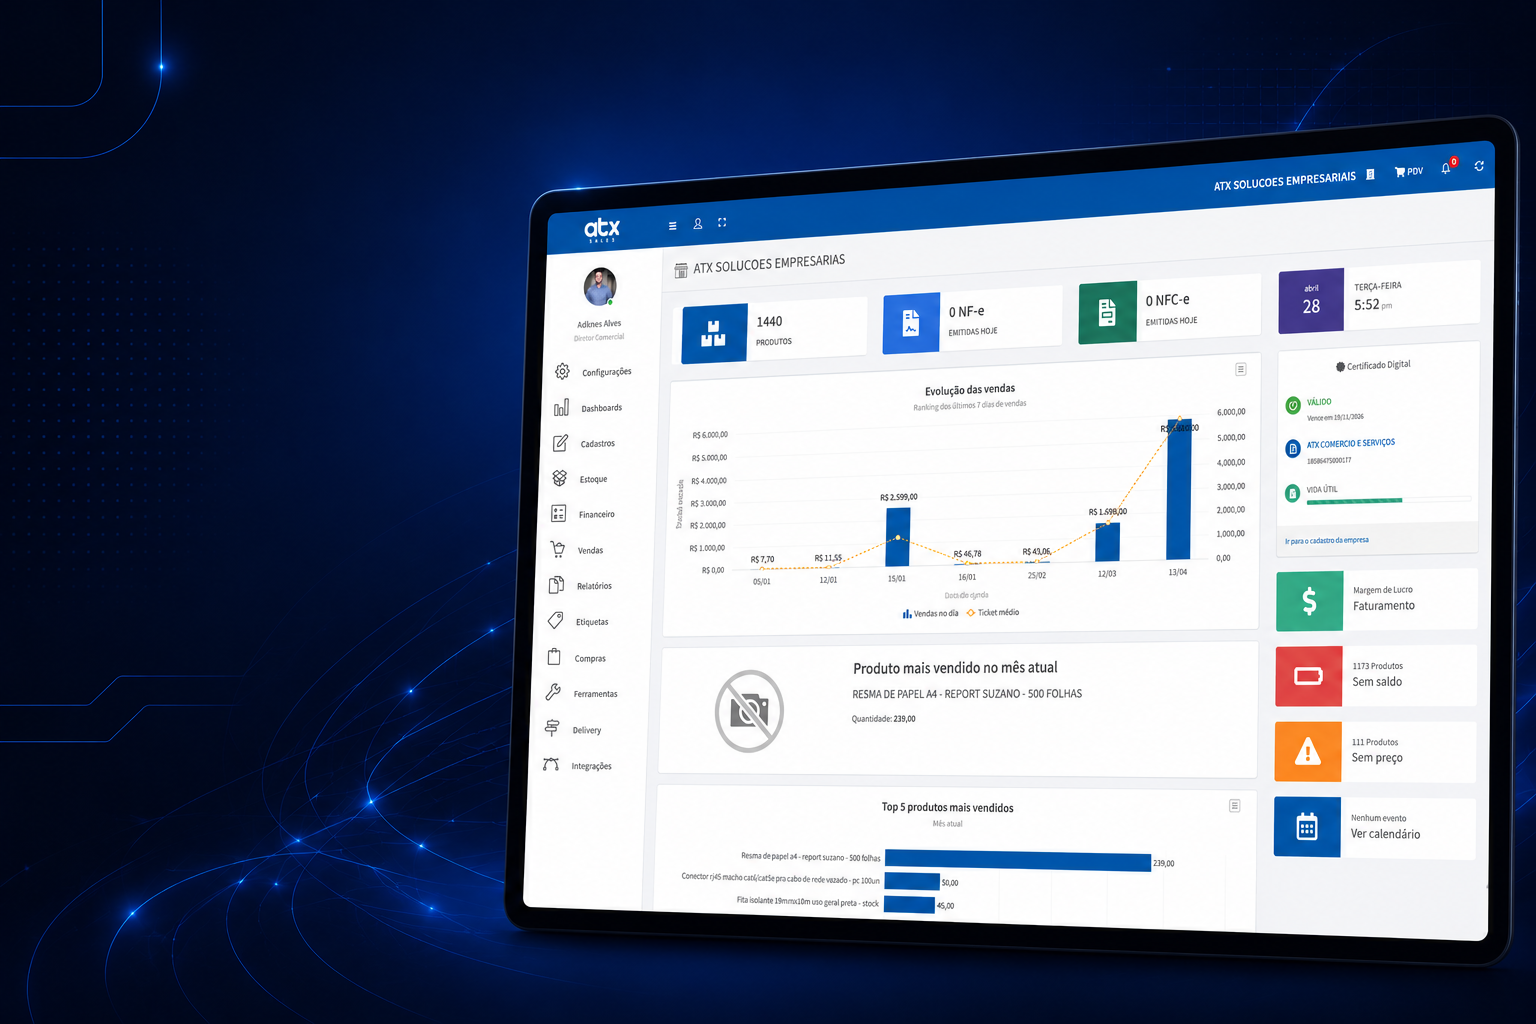
Task: Click the Relatórios documents icon
Action: coord(556,585)
